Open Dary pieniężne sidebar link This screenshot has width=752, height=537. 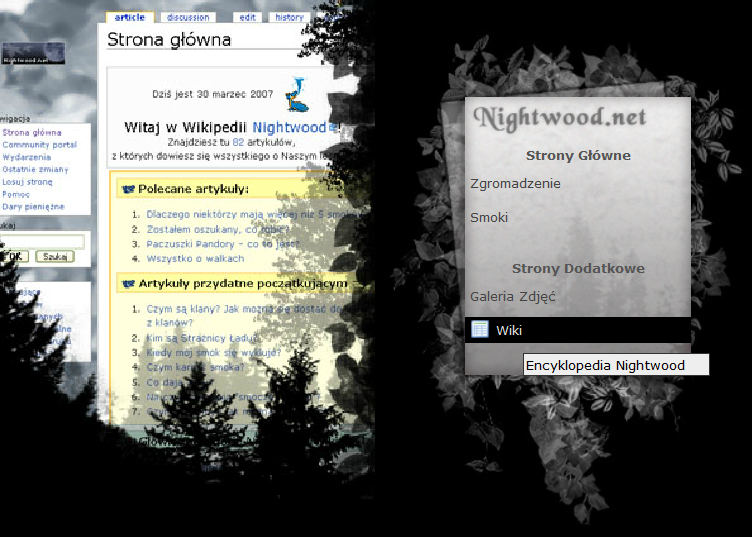(x=33, y=207)
